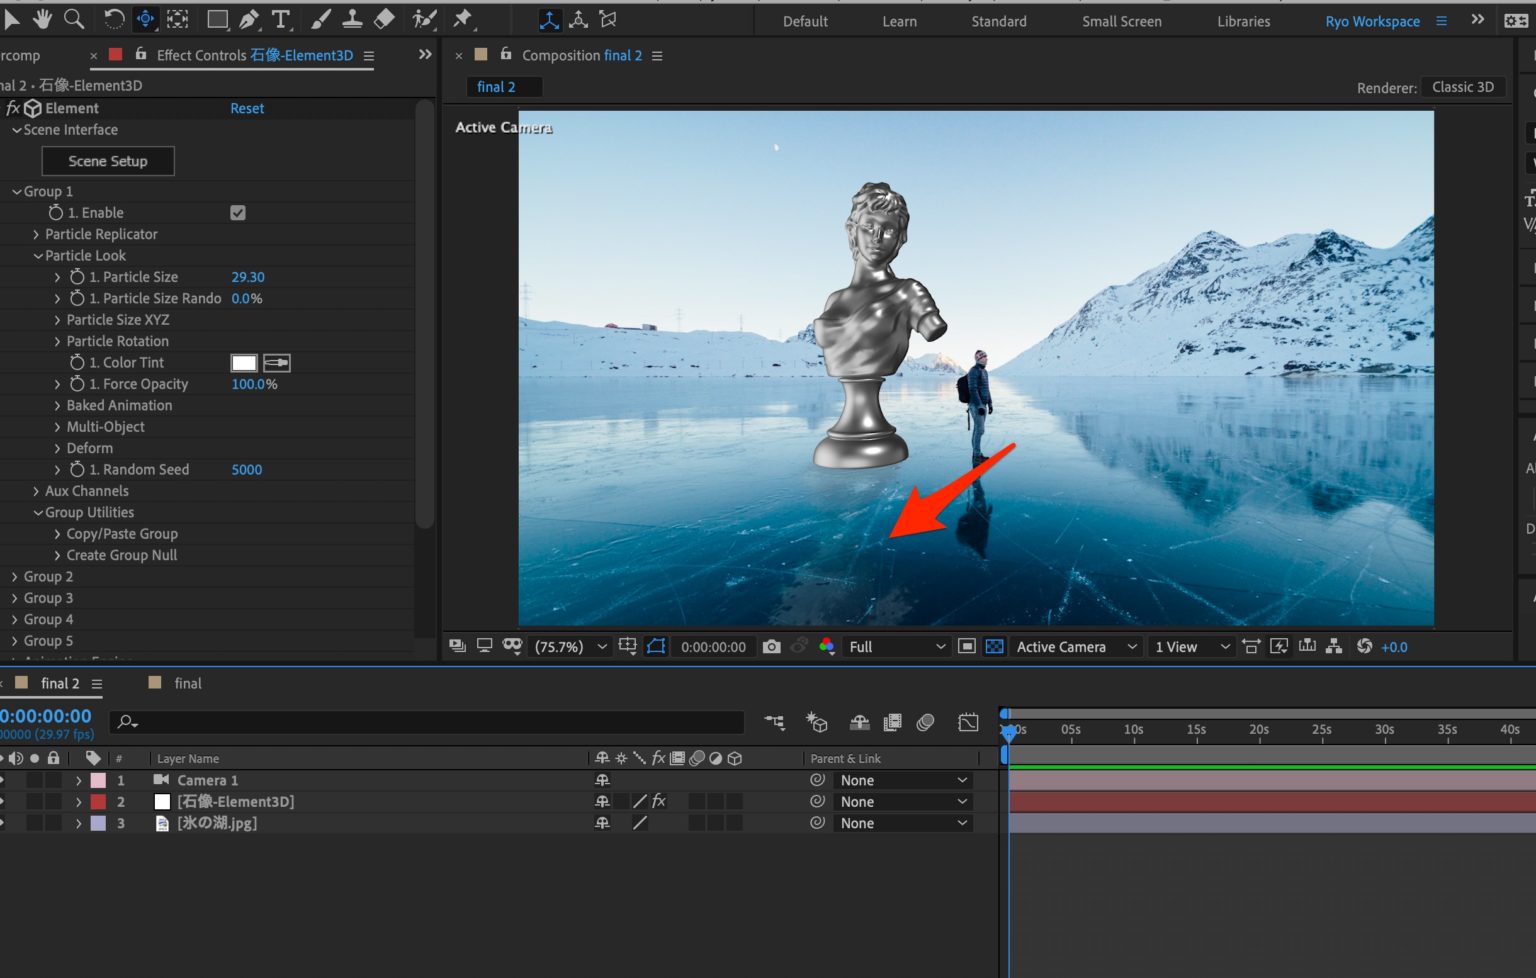The width and height of the screenshot is (1536, 978).
Task: Open the Color Tint color swatch
Action: (243, 362)
